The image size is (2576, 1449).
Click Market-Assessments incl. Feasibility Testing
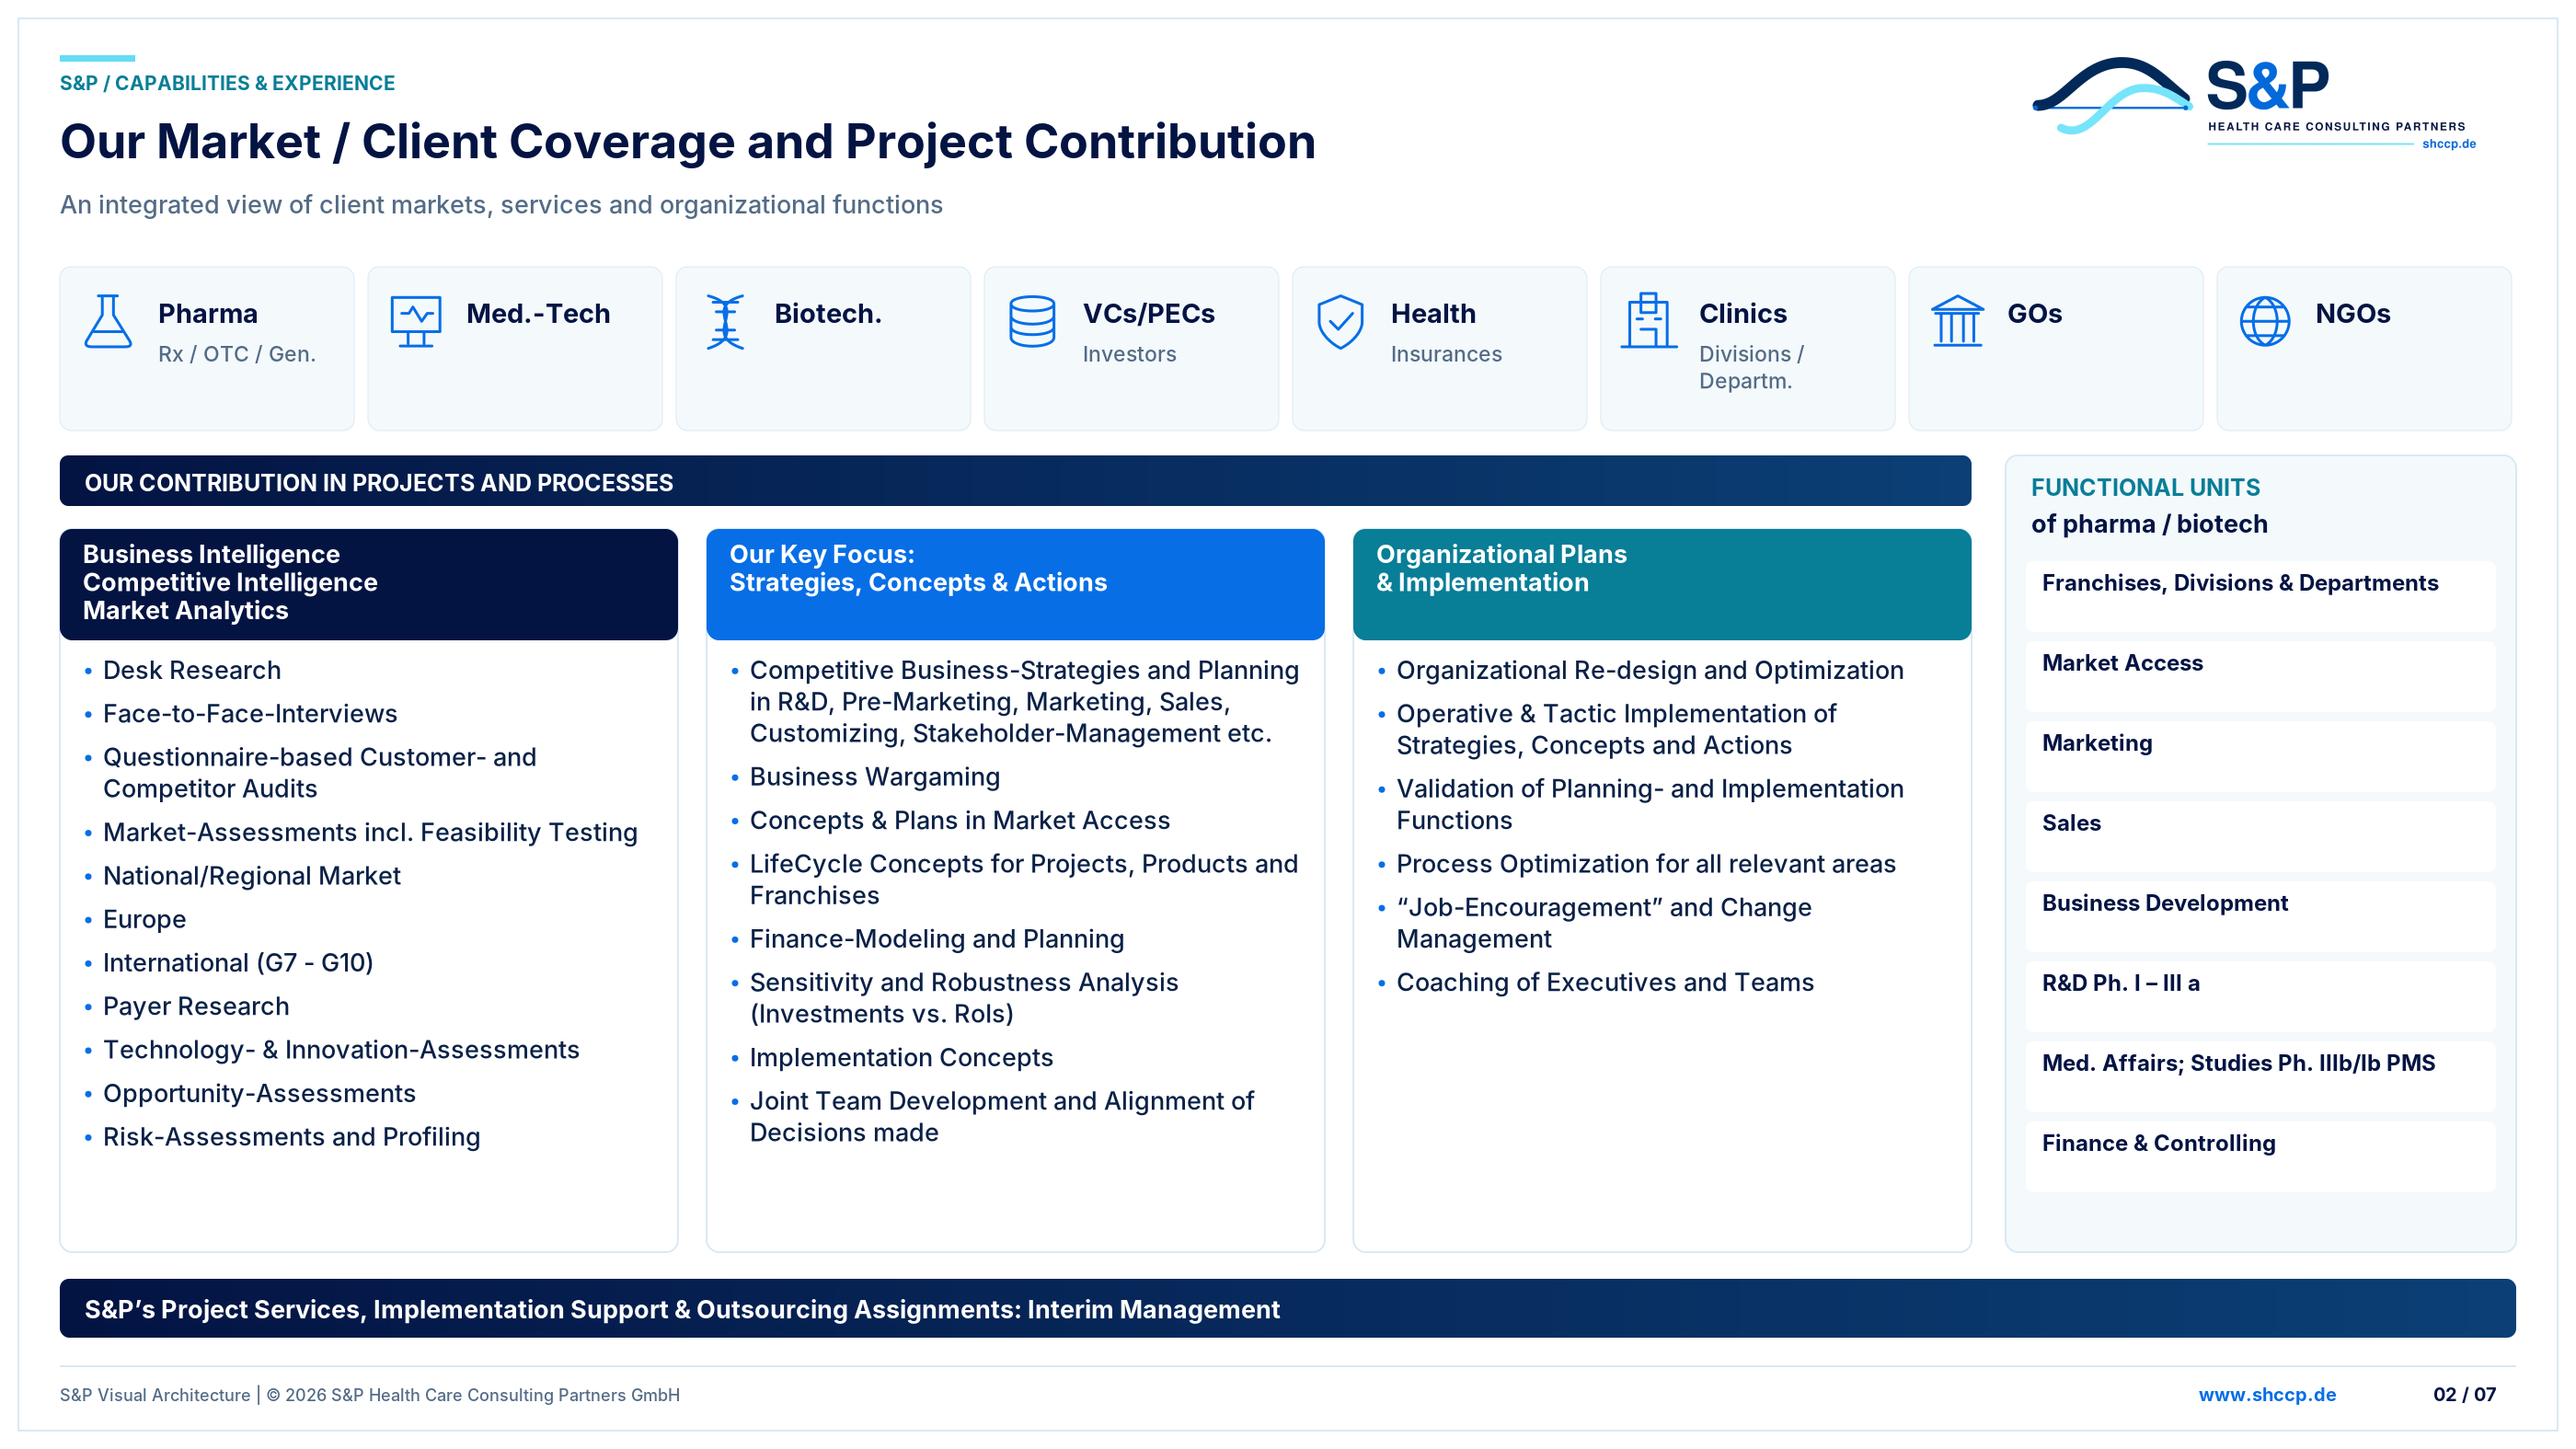pyautogui.click(x=370, y=832)
